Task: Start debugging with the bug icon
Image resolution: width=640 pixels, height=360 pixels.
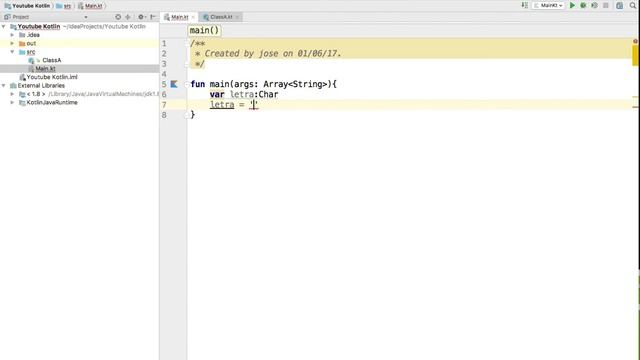Action: [x=583, y=5]
